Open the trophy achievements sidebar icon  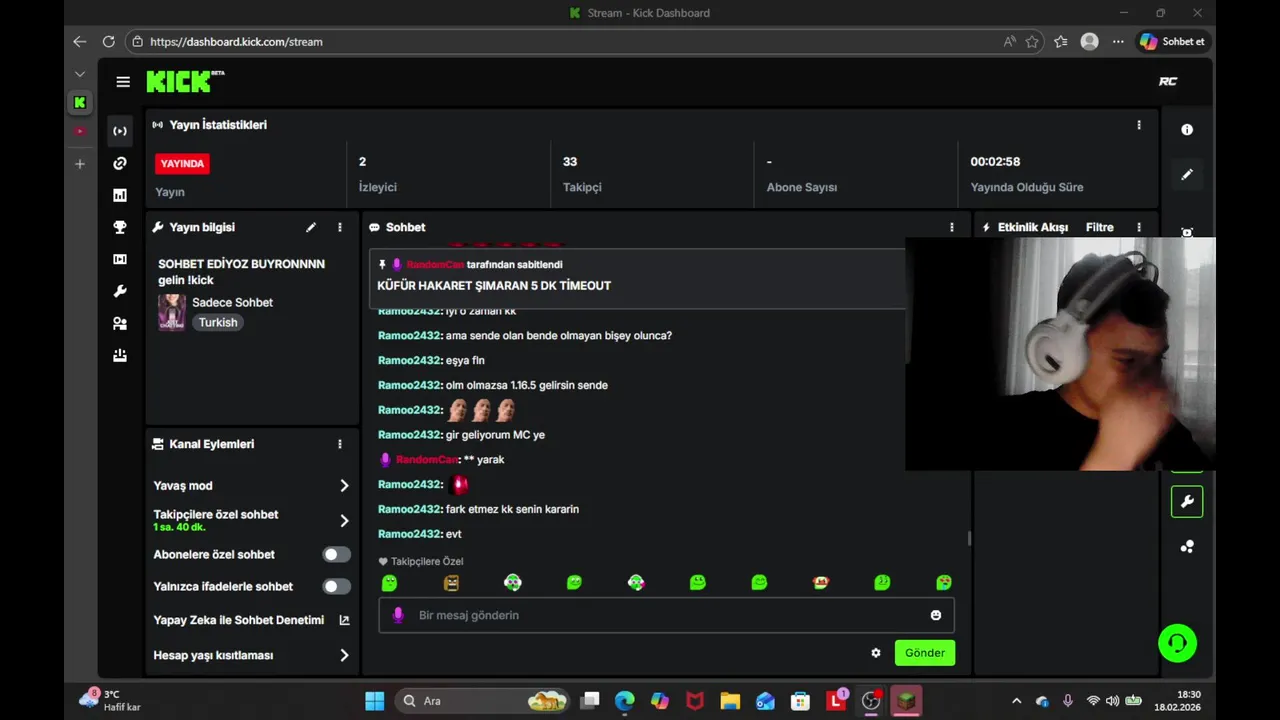(x=120, y=227)
